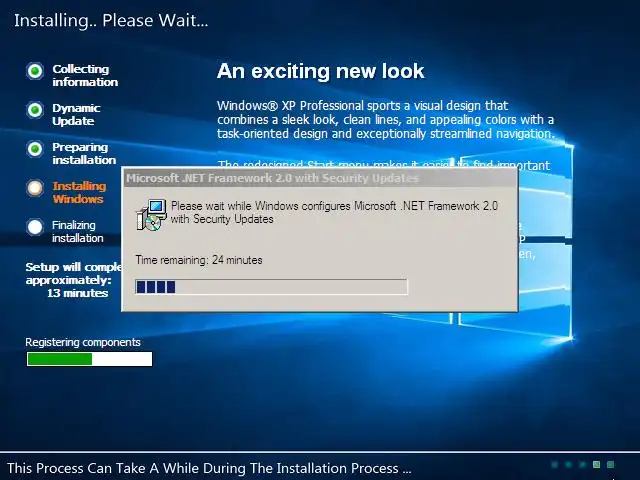Click the 'Dynamic Update' label
Screen dimensions: 640x480
click(76, 115)
